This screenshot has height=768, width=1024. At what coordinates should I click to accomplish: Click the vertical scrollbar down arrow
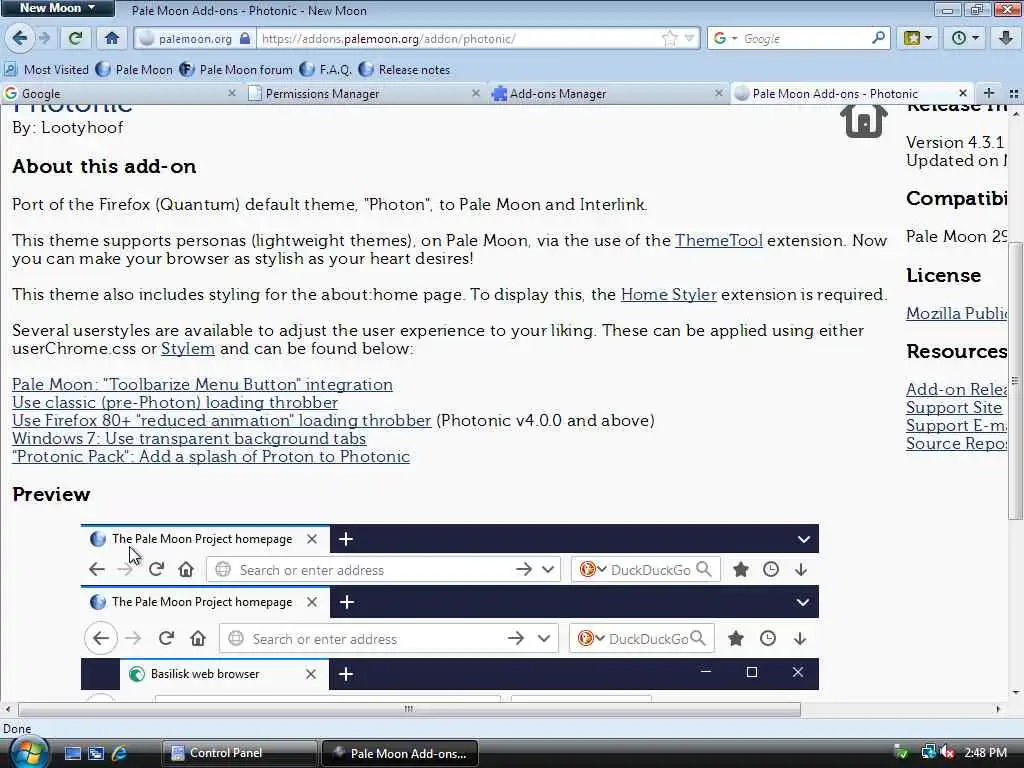coord(1016,692)
